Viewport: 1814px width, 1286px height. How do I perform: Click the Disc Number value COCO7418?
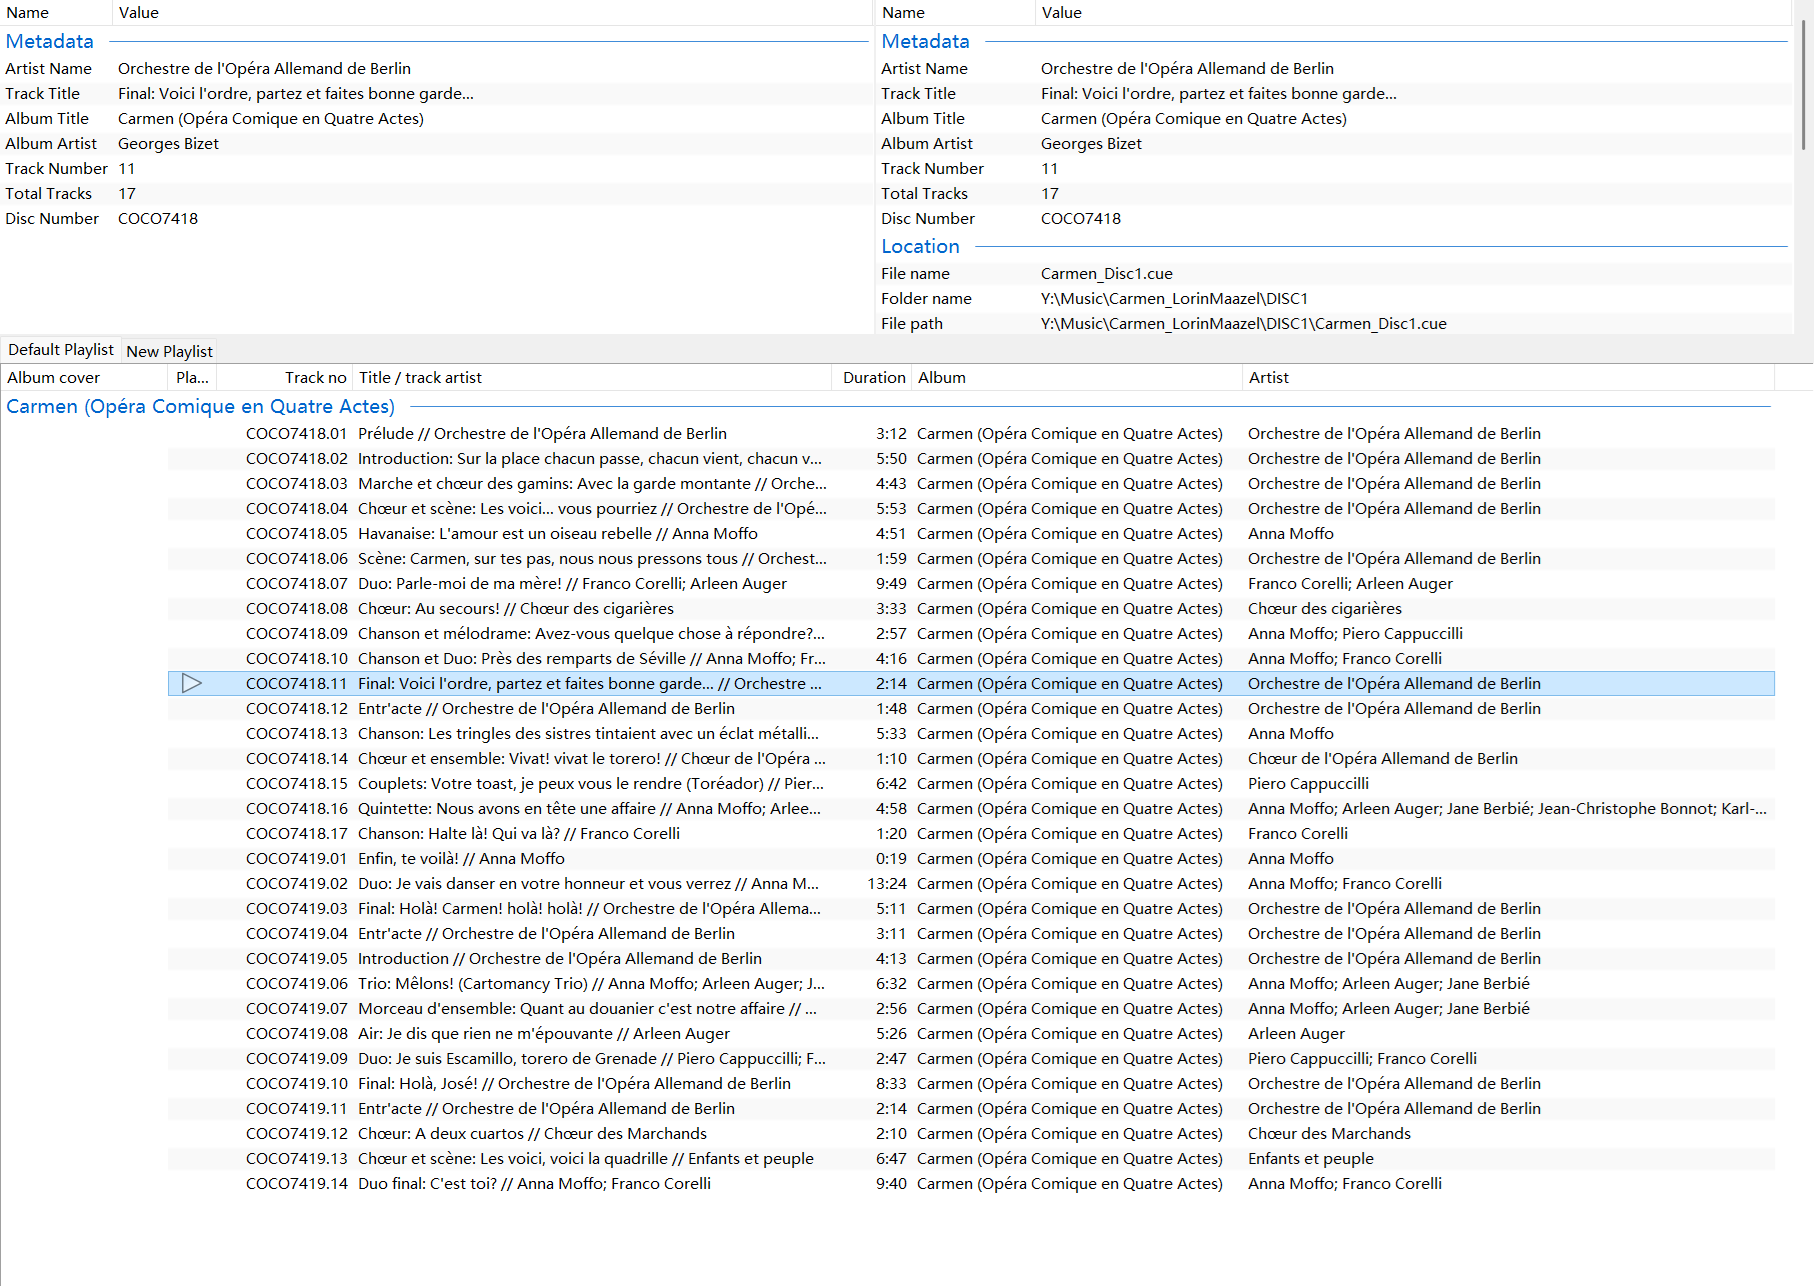(157, 218)
